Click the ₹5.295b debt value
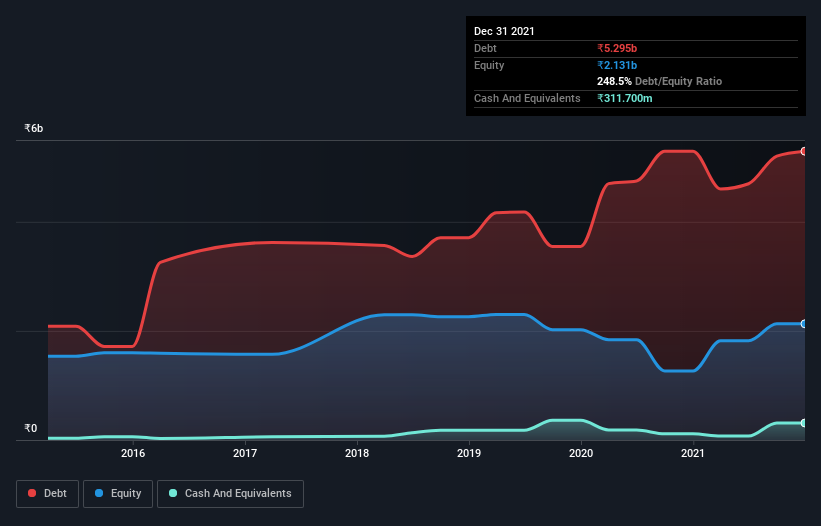The height and width of the screenshot is (526, 821). (x=617, y=48)
